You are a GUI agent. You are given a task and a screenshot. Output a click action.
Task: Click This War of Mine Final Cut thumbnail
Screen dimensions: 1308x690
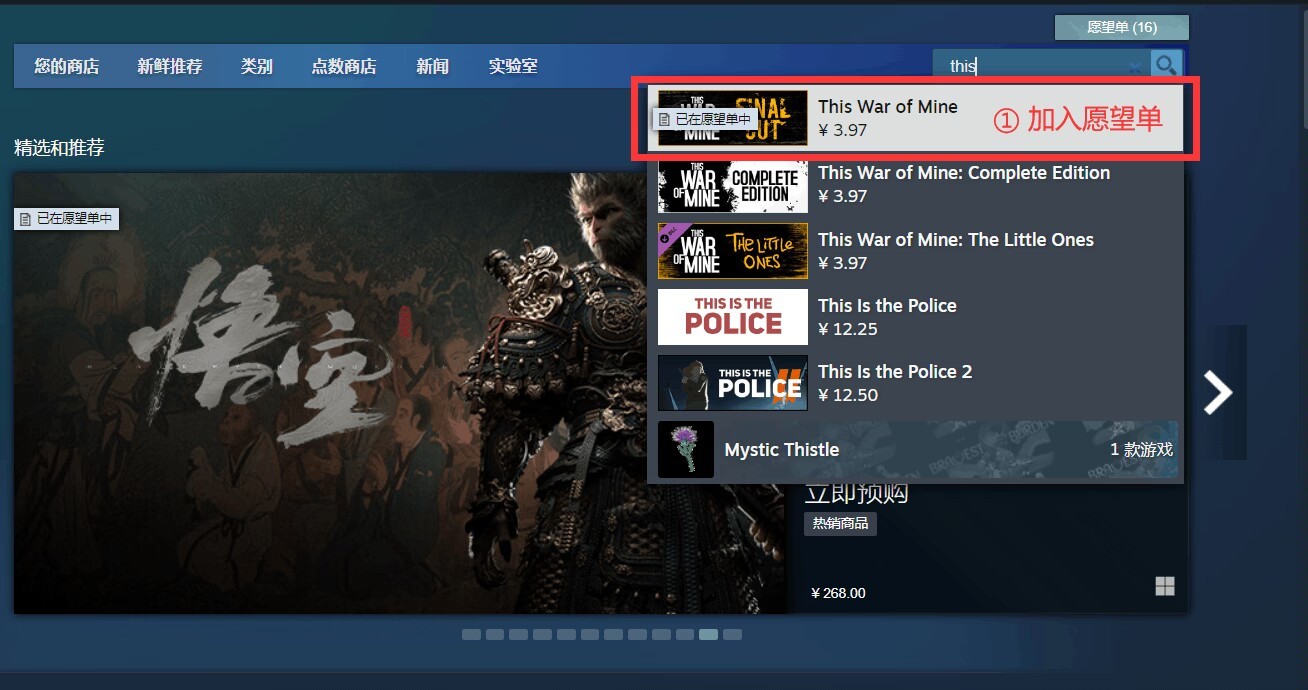[732, 118]
